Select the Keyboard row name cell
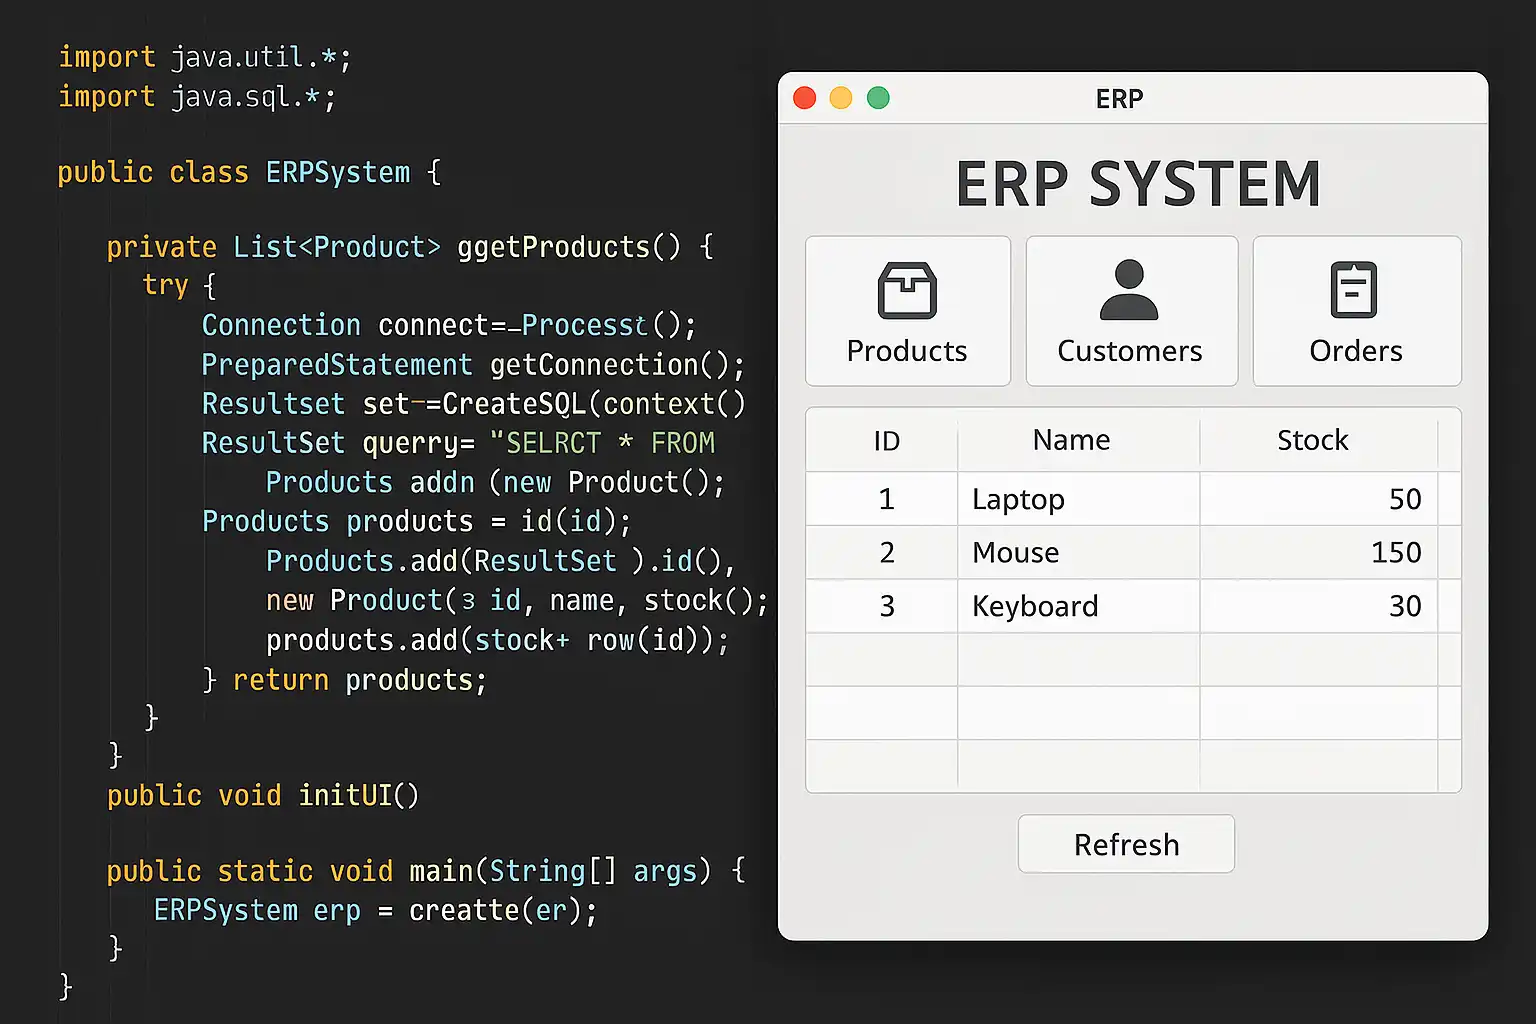1536x1024 pixels. tap(1035, 606)
